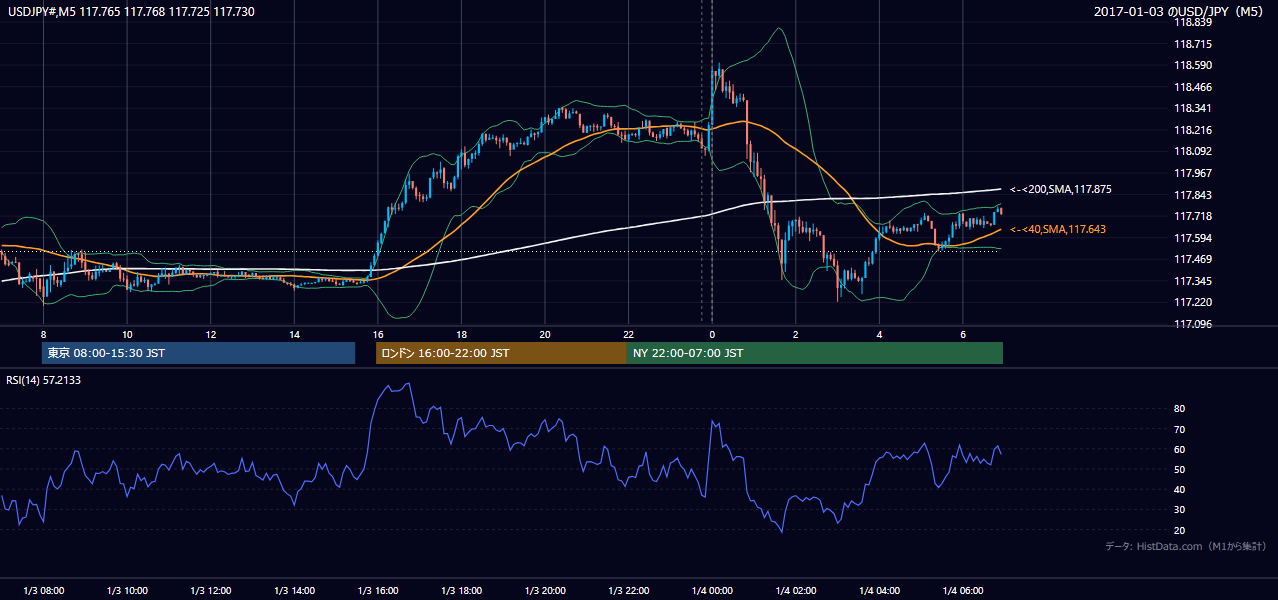Click the 1/4 00:00 bottom time label
Screen dimensions: 1278x600
tap(712, 591)
